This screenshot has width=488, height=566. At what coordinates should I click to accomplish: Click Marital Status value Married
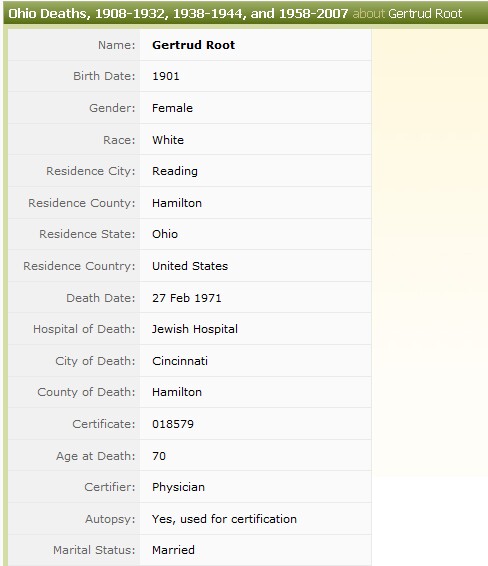coord(173,550)
